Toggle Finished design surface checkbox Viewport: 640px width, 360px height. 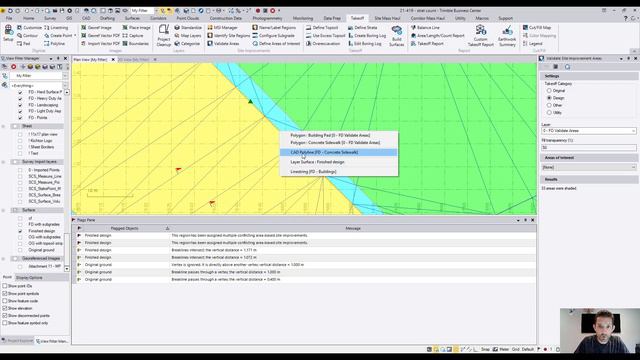pyautogui.click(x=20, y=231)
